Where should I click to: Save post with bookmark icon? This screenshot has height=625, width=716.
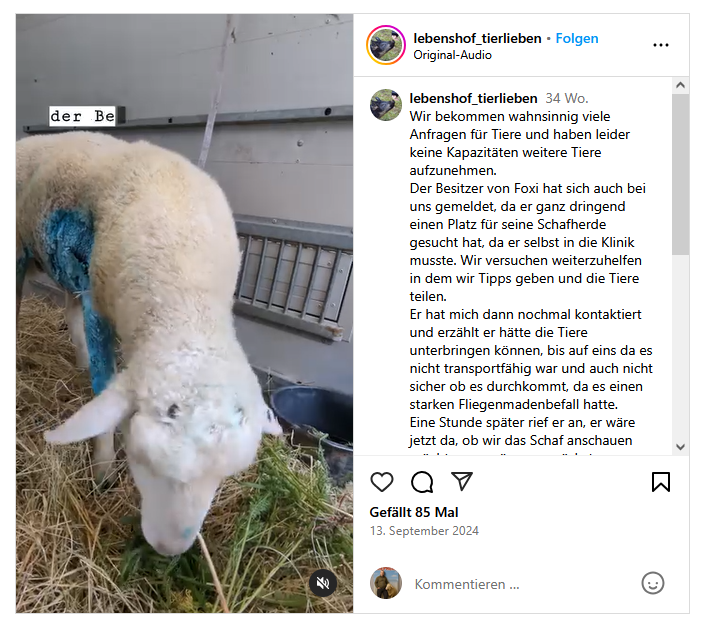click(661, 482)
